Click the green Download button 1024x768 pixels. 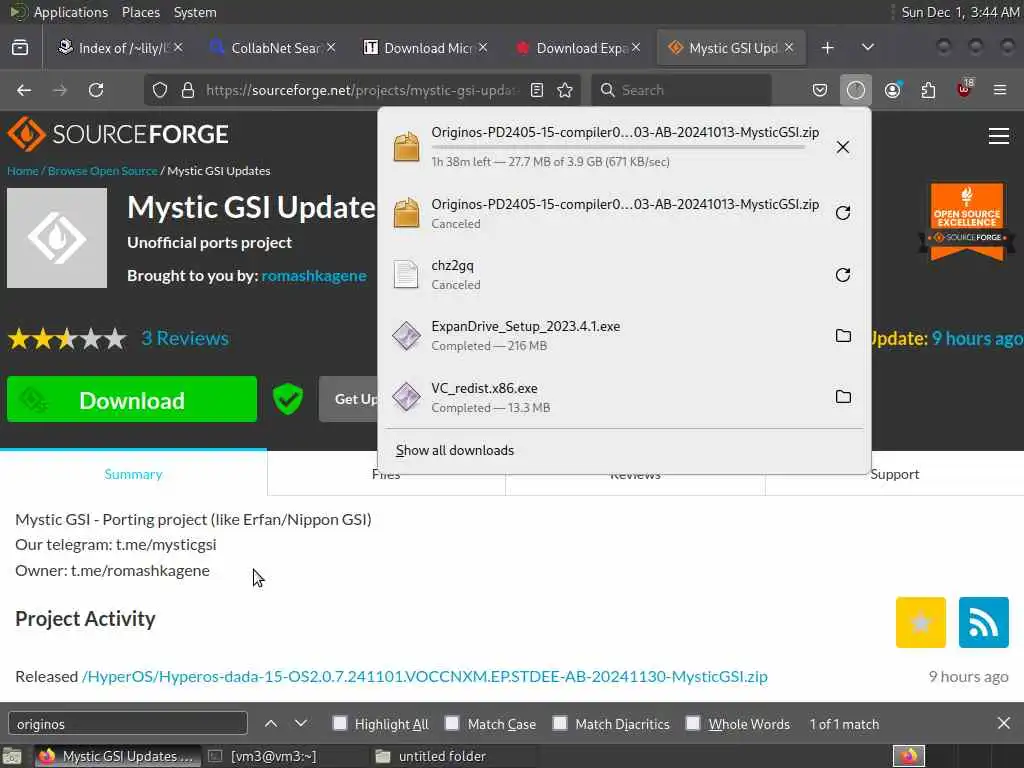pyautogui.click(x=132, y=399)
